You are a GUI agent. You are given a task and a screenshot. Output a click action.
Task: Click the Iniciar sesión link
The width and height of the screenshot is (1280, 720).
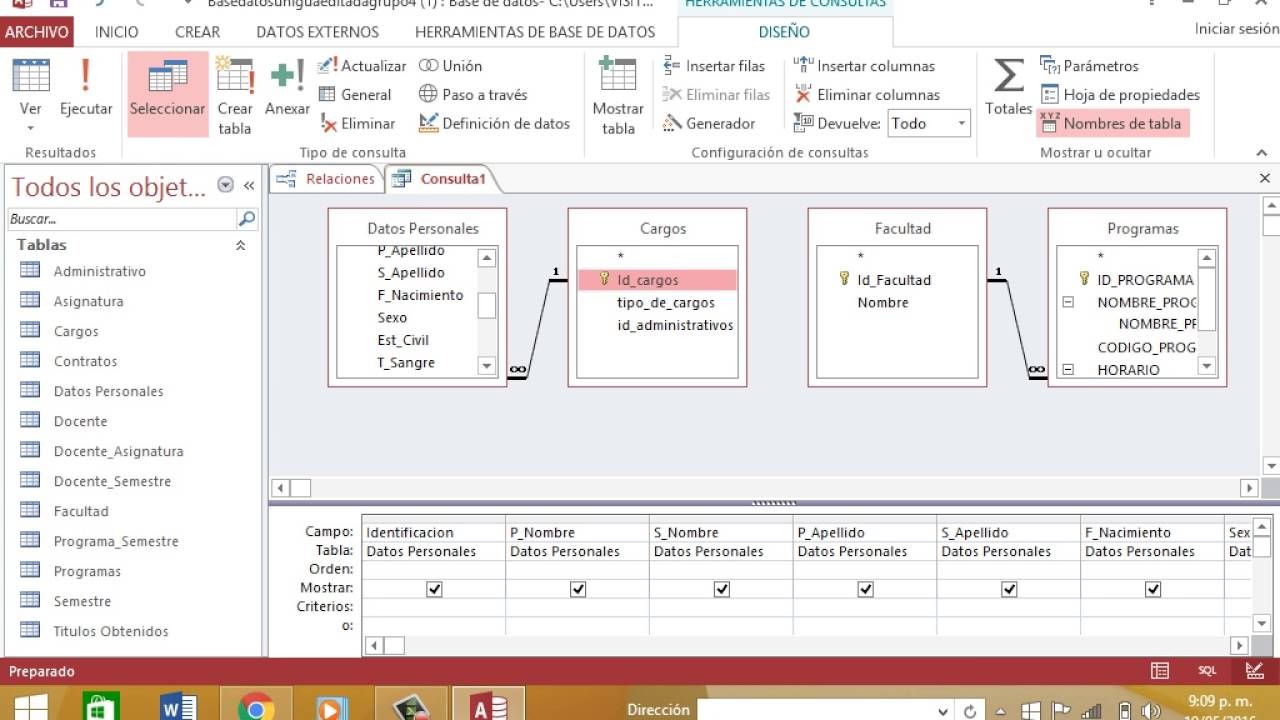click(1233, 29)
